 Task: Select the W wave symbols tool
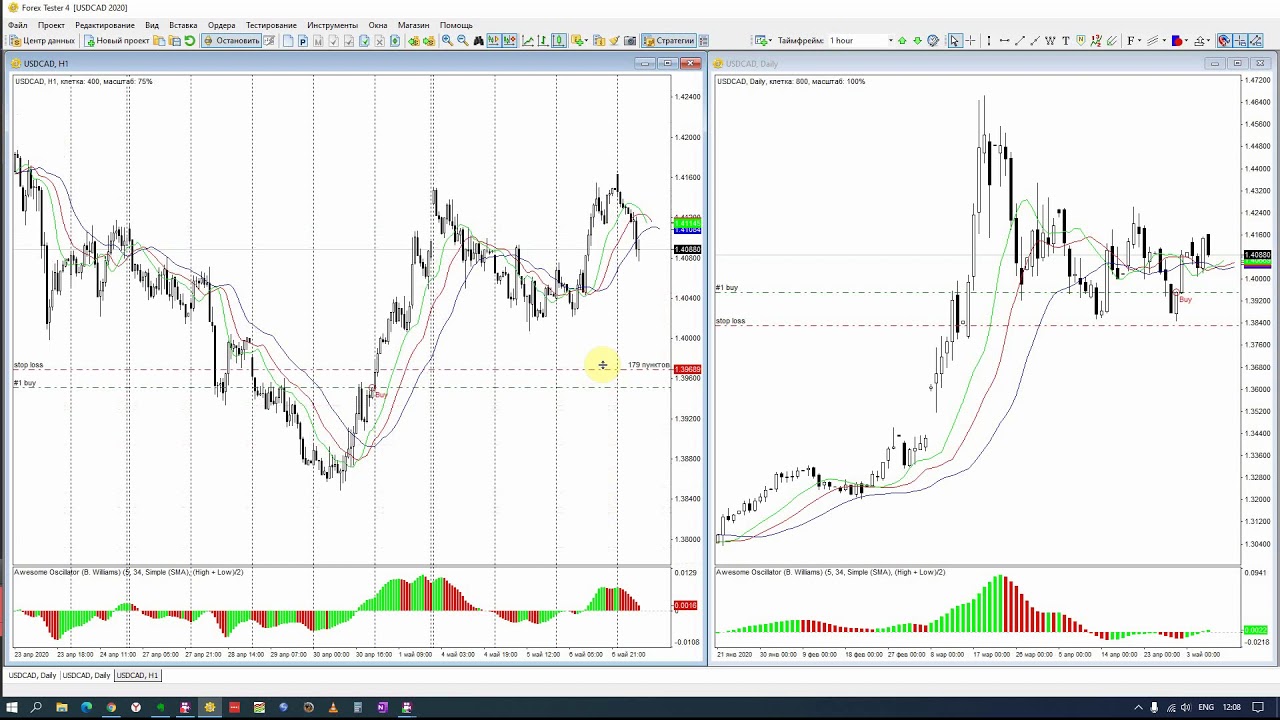click(1050, 41)
